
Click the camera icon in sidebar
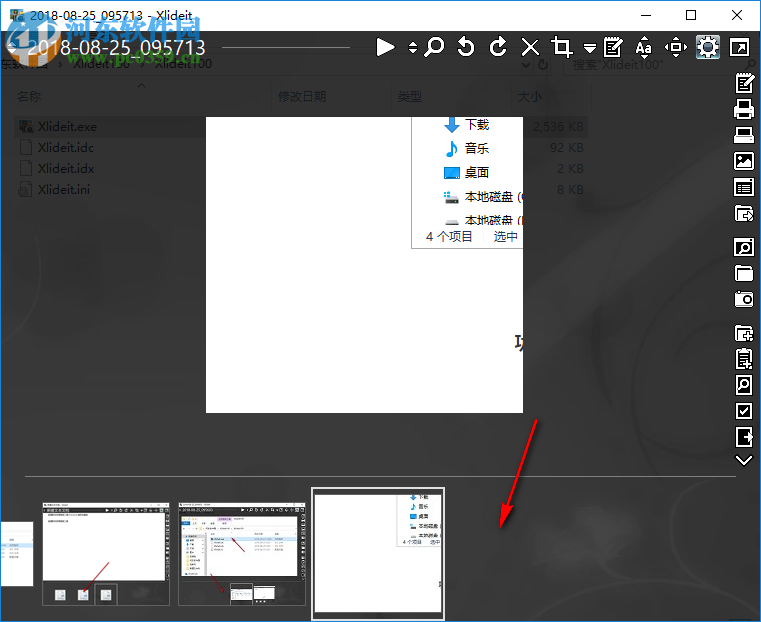coord(744,299)
